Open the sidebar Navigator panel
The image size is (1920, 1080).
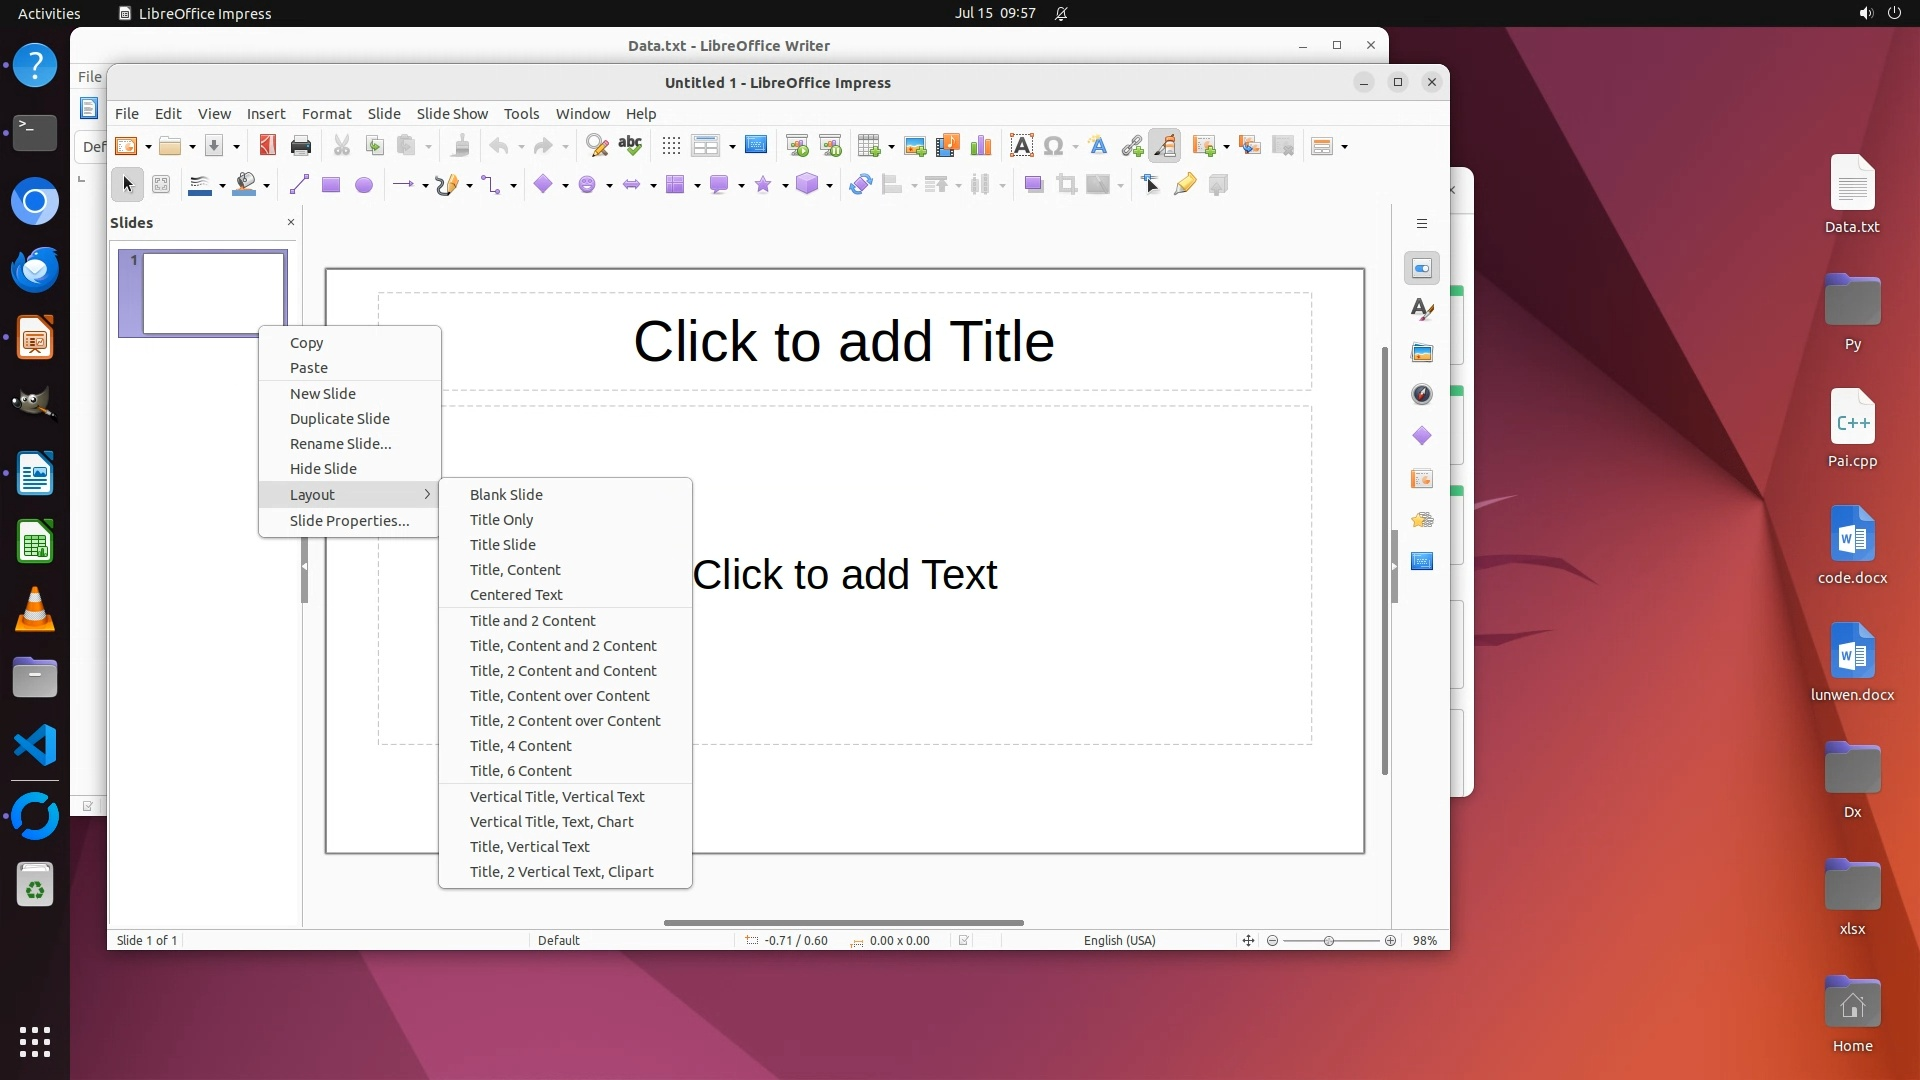click(x=1422, y=394)
